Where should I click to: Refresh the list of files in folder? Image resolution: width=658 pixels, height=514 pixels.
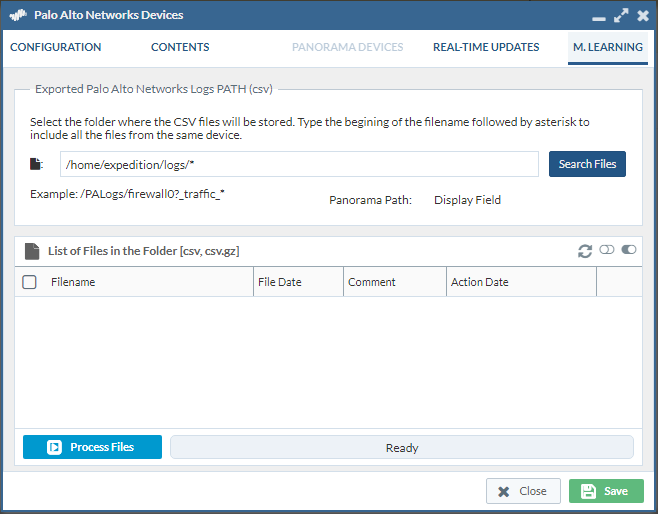point(585,250)
